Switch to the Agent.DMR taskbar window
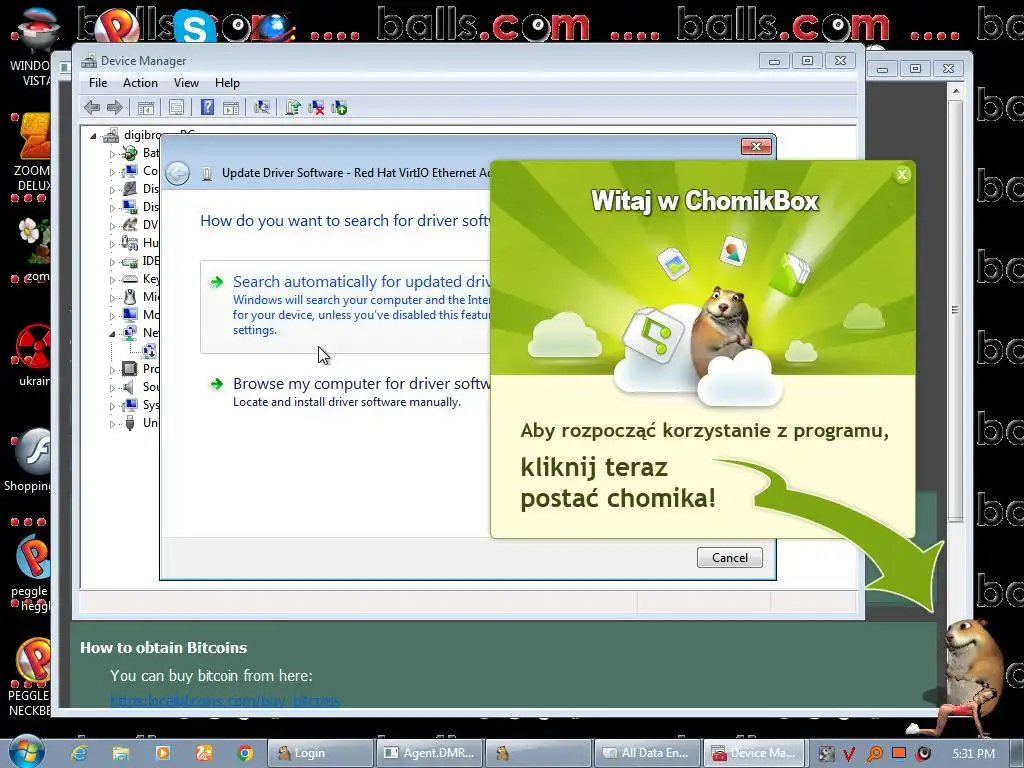1024x768 pixels. point(429,753)
